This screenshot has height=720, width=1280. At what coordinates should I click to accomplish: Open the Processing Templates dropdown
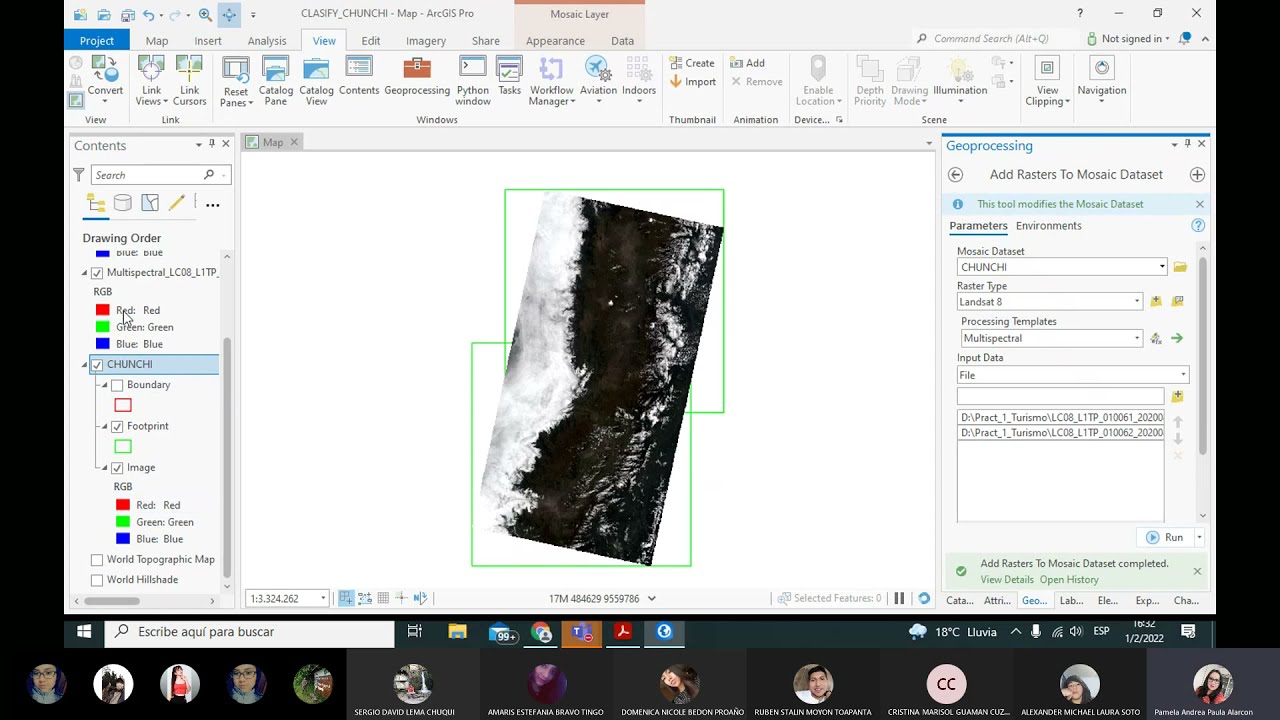(1137, 339)
